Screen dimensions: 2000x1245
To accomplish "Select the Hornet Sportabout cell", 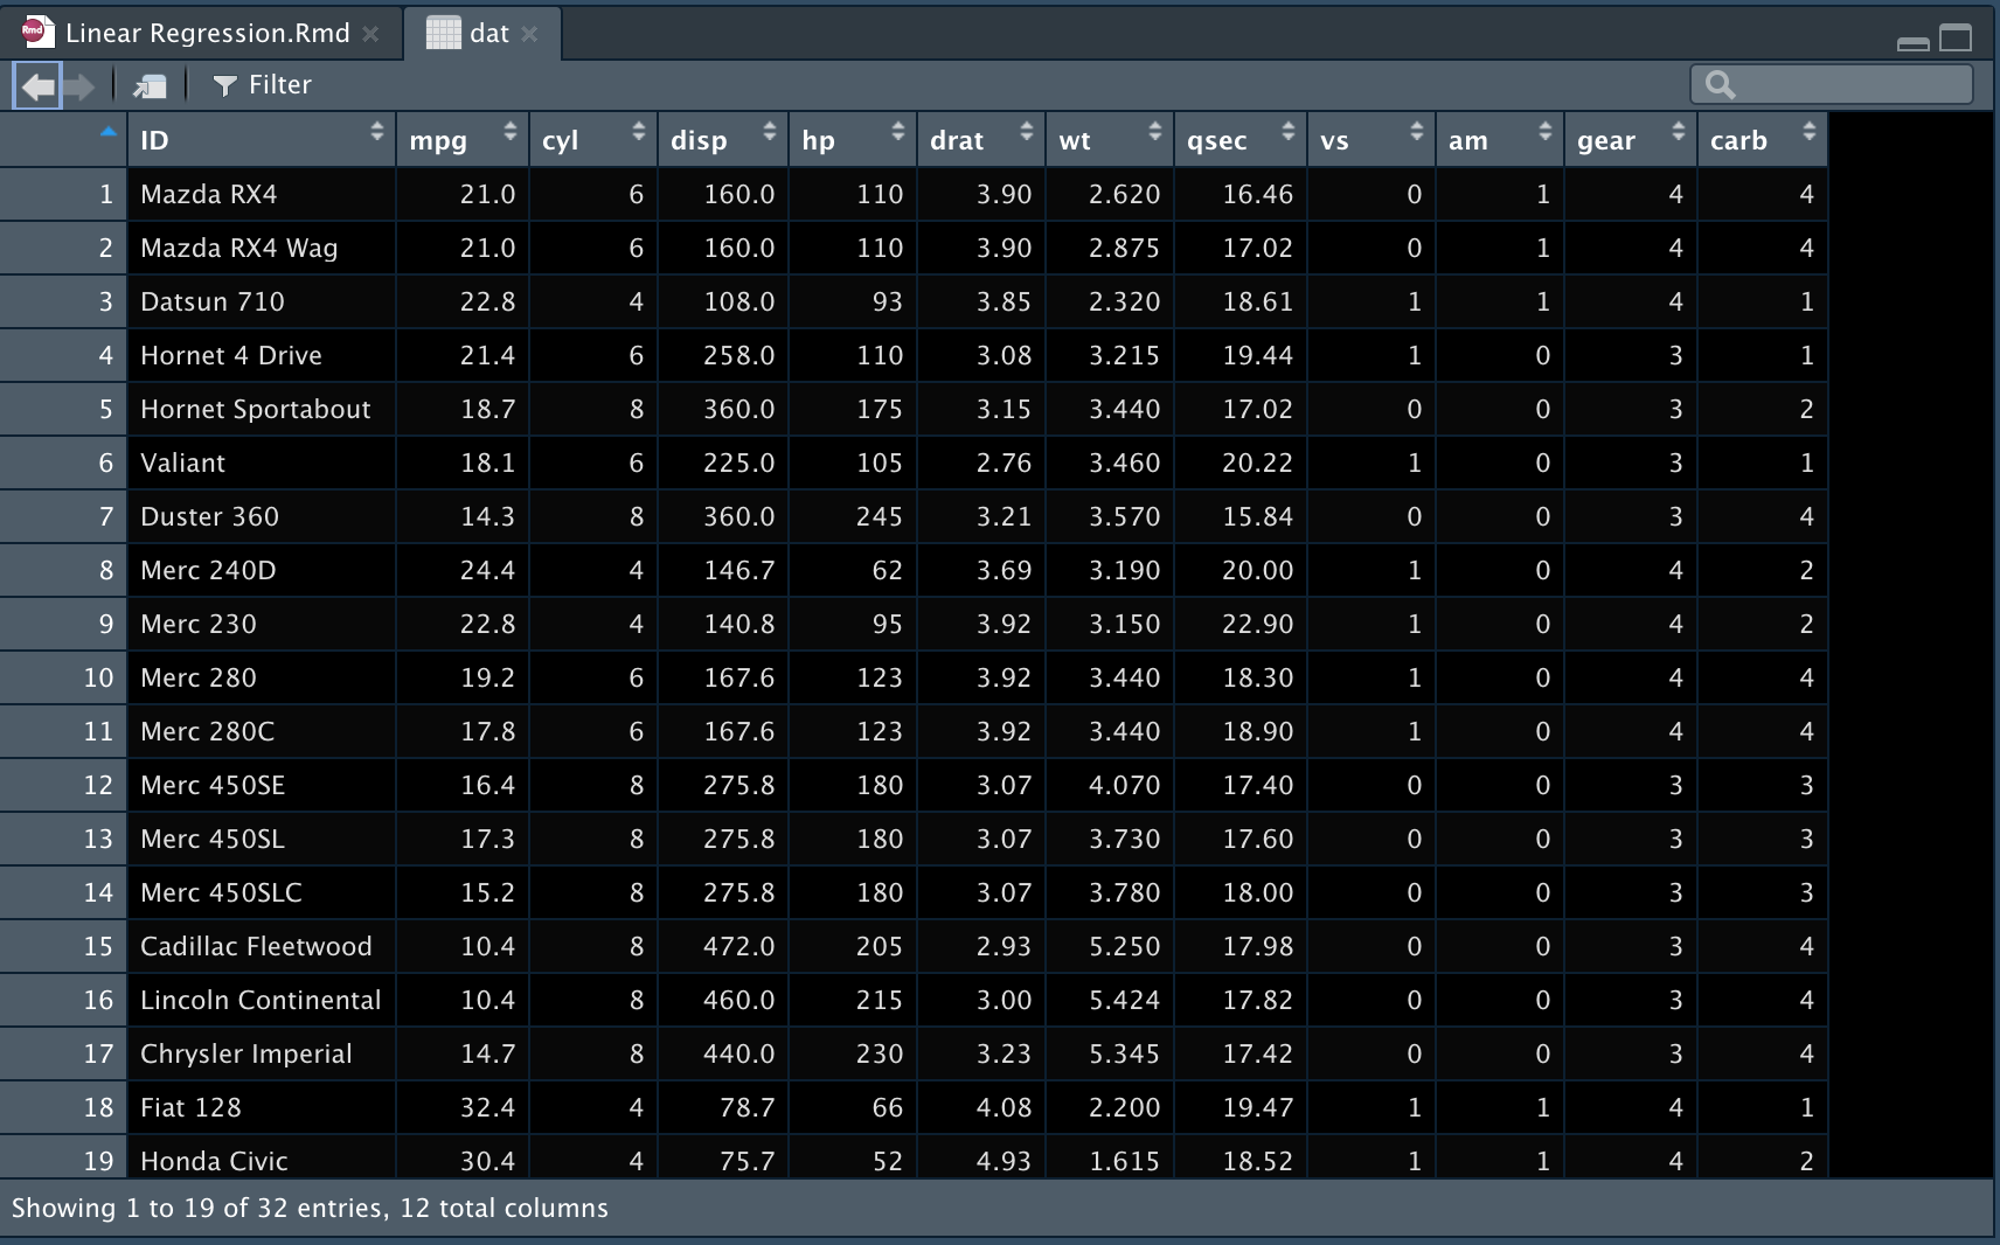I will click(262, 409).
